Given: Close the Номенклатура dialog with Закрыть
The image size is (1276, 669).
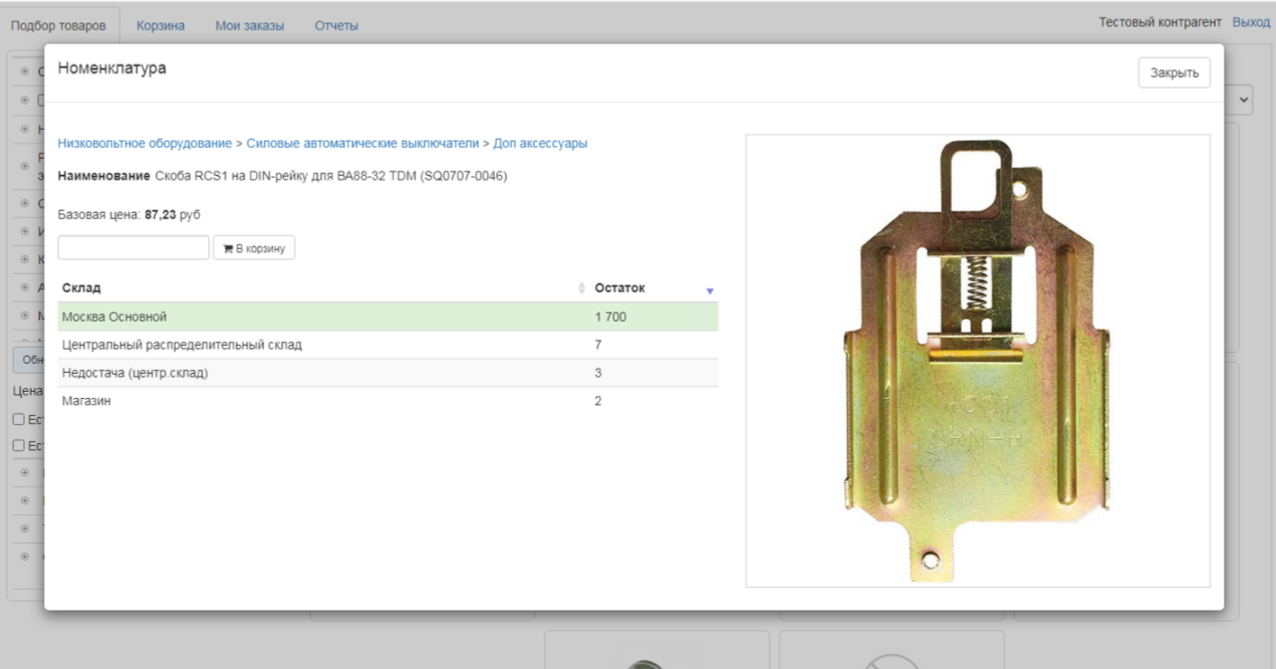Looking at the screenshot, I should click(x=1174, y=73).
